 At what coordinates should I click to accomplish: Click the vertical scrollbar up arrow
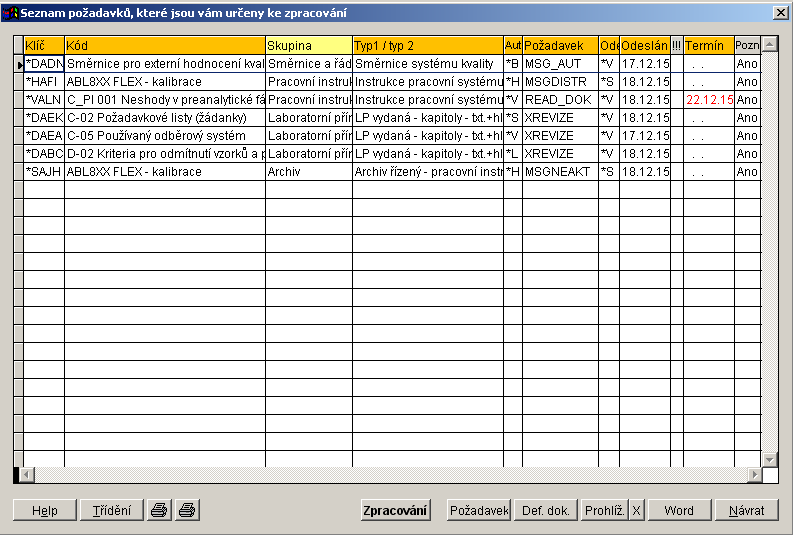[769, 45]
